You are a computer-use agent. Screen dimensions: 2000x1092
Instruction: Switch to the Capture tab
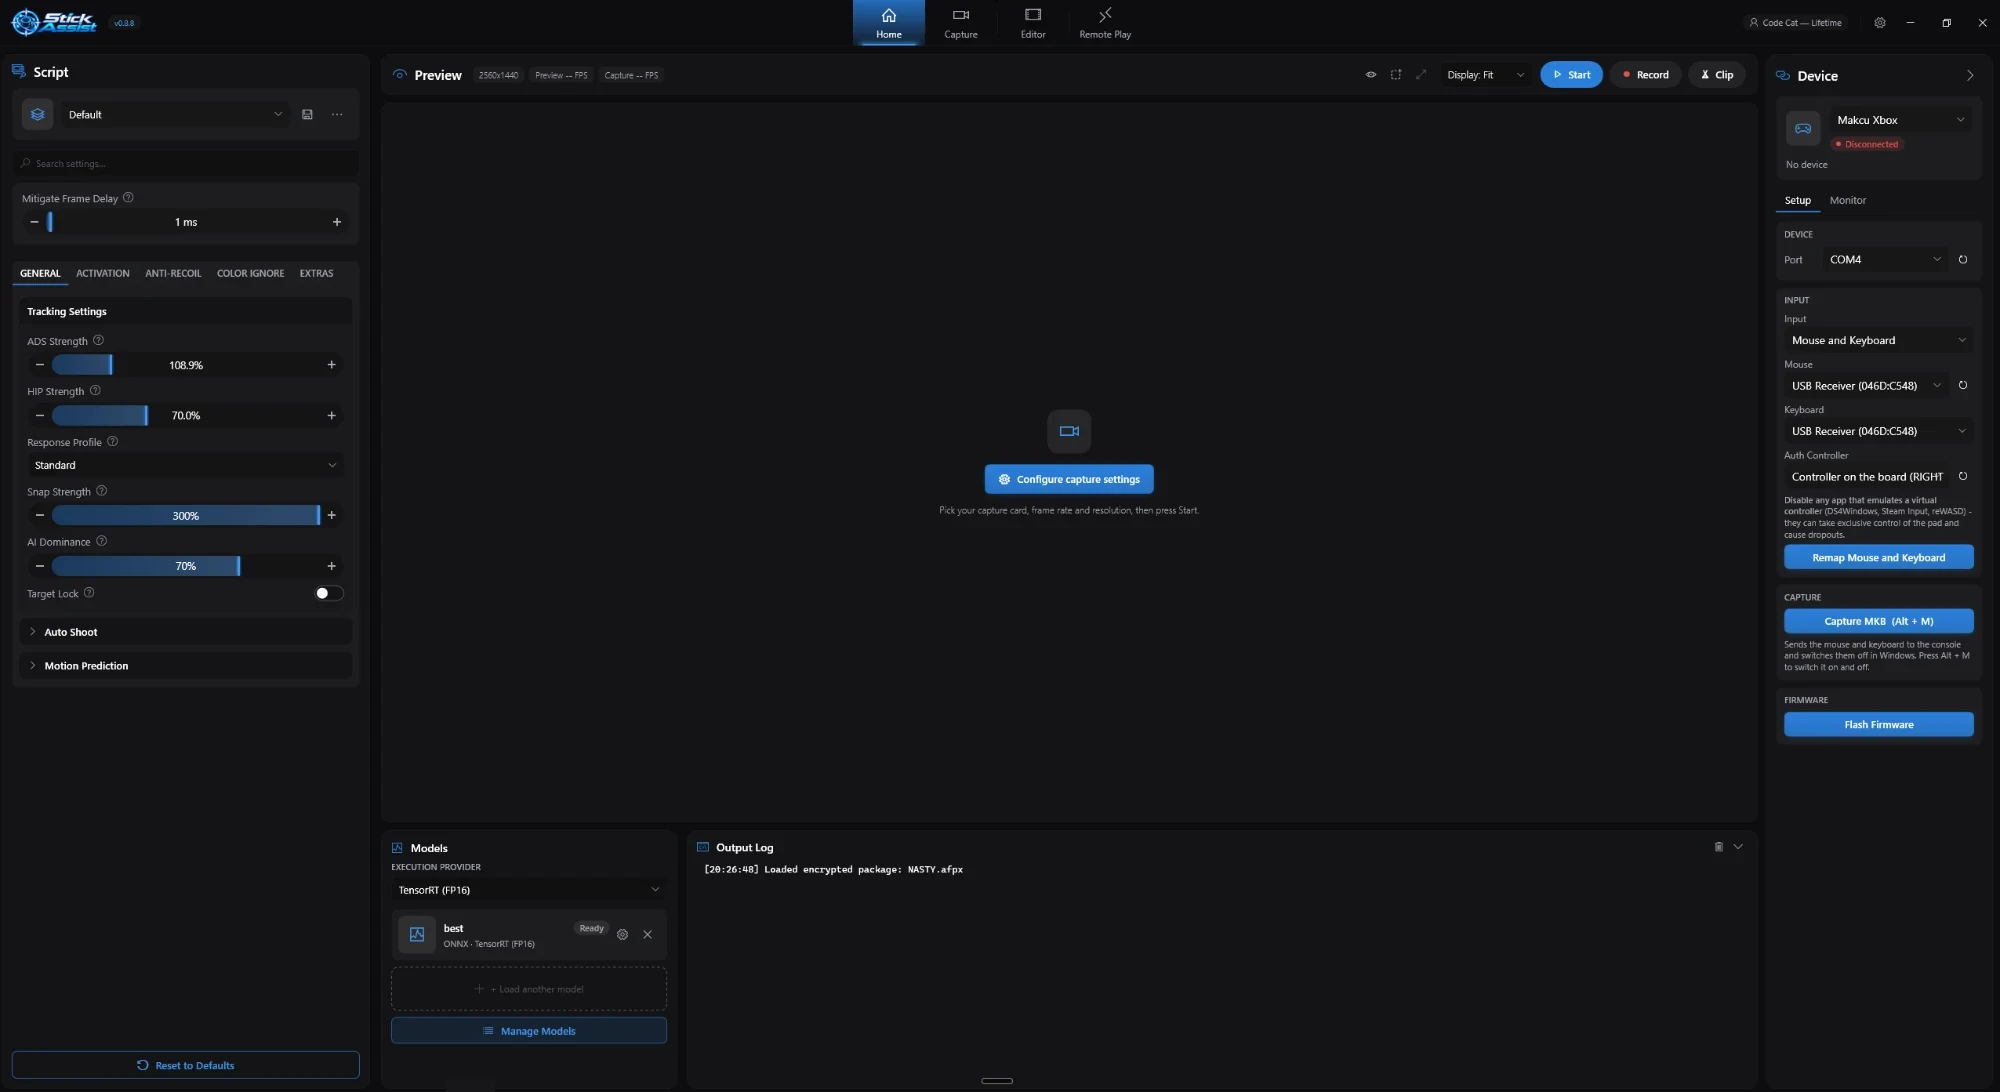961,23
